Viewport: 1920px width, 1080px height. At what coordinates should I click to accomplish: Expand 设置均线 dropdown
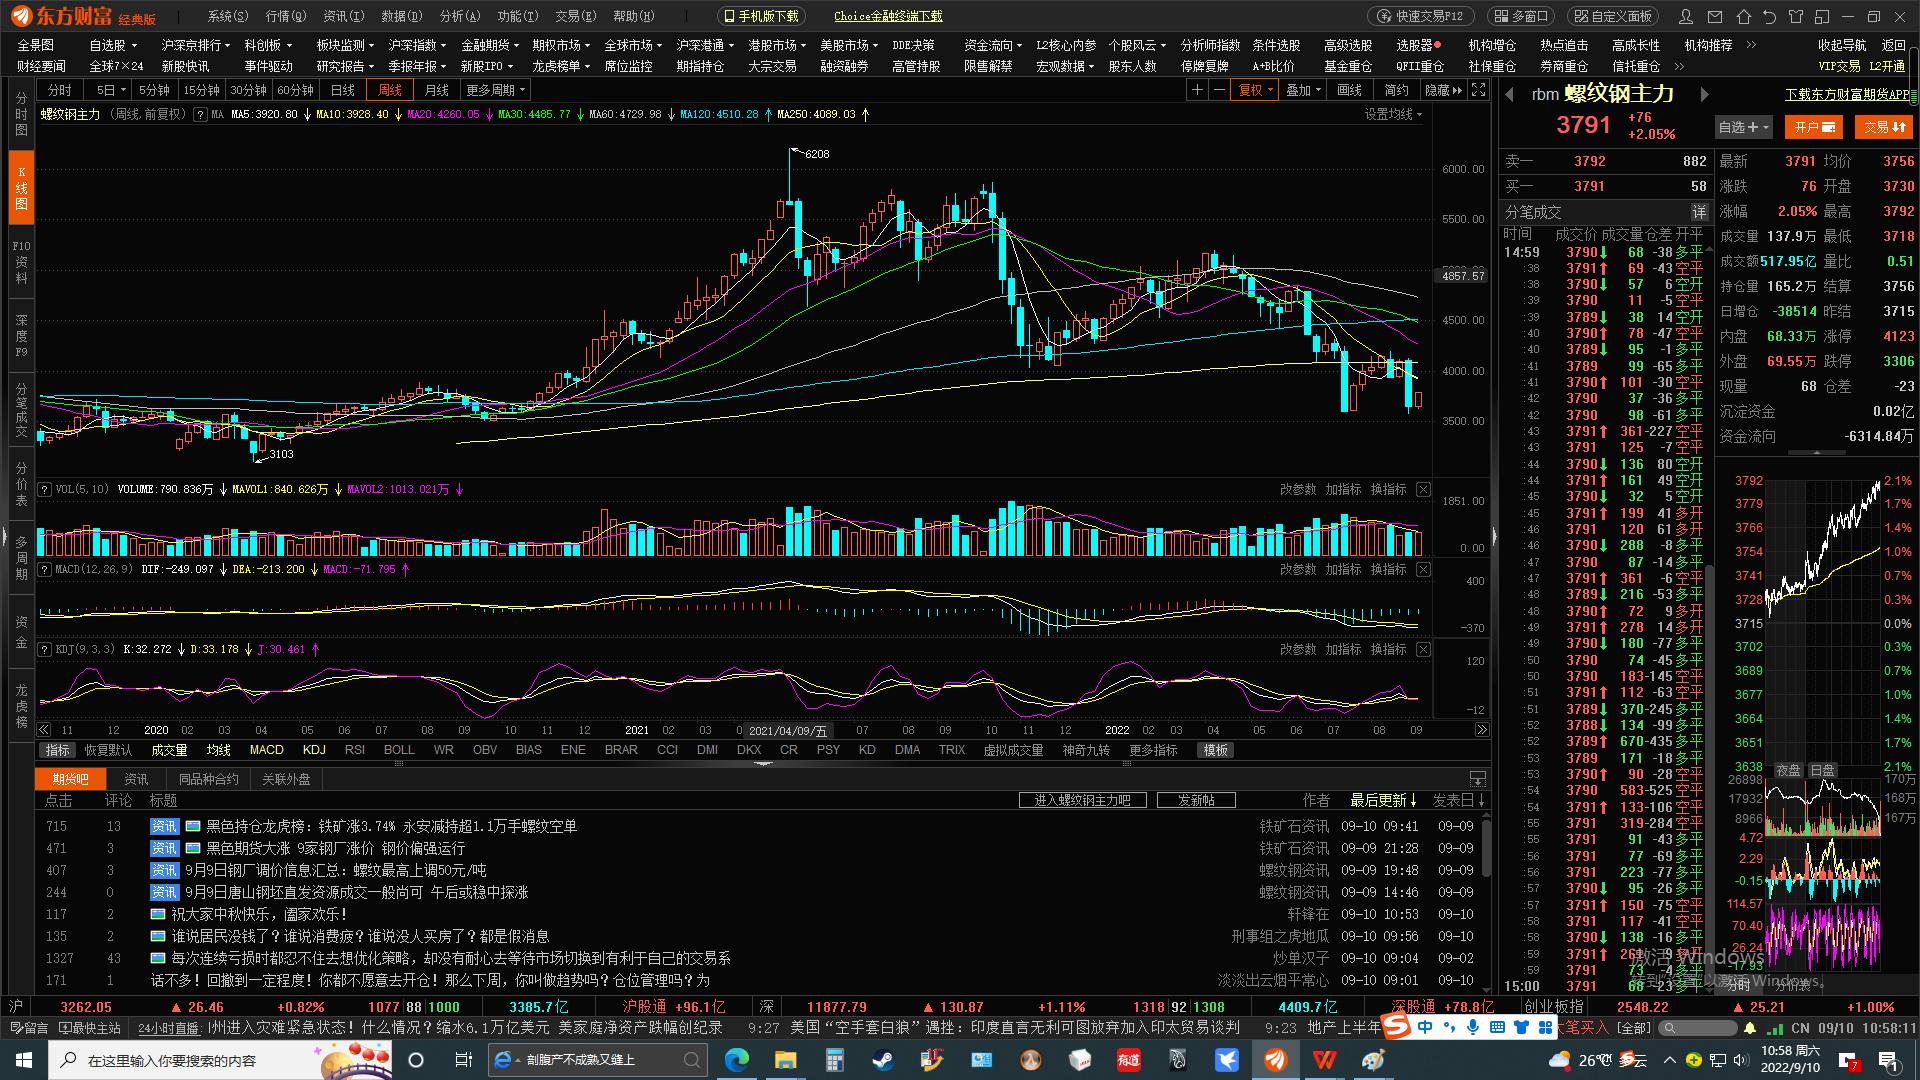1393,114
